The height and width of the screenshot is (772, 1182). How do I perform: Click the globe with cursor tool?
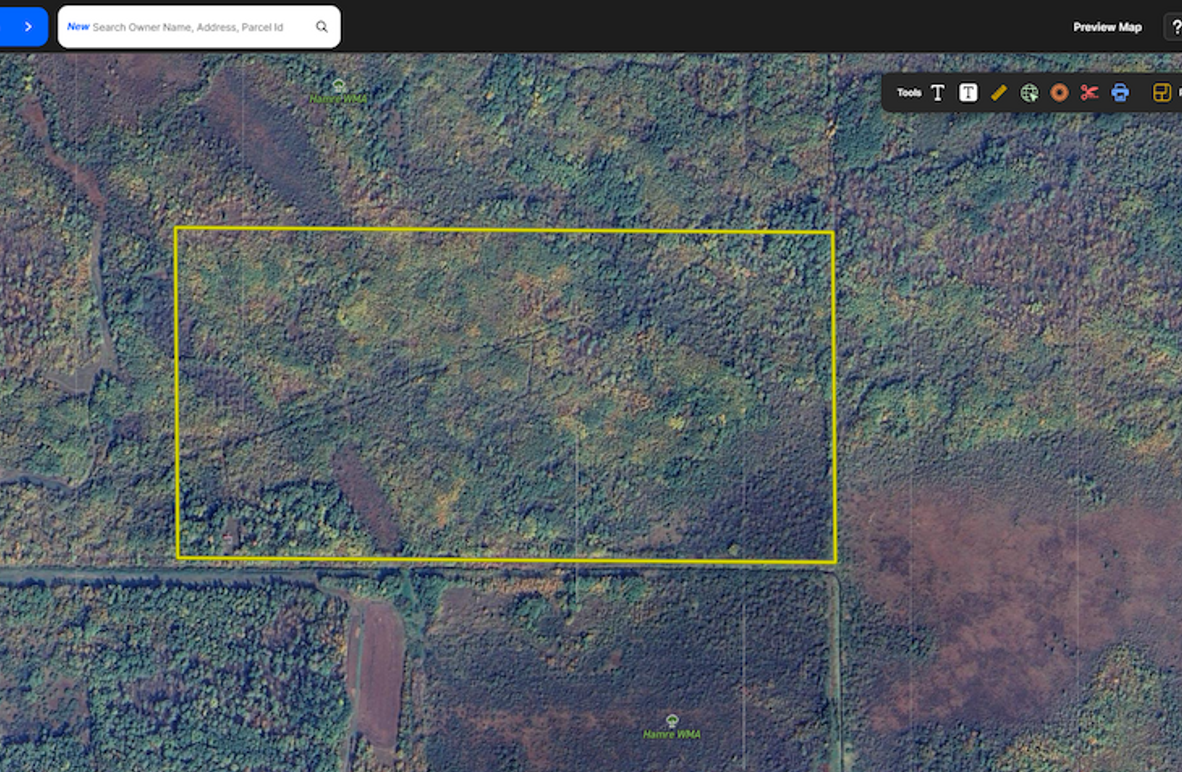1029,93
